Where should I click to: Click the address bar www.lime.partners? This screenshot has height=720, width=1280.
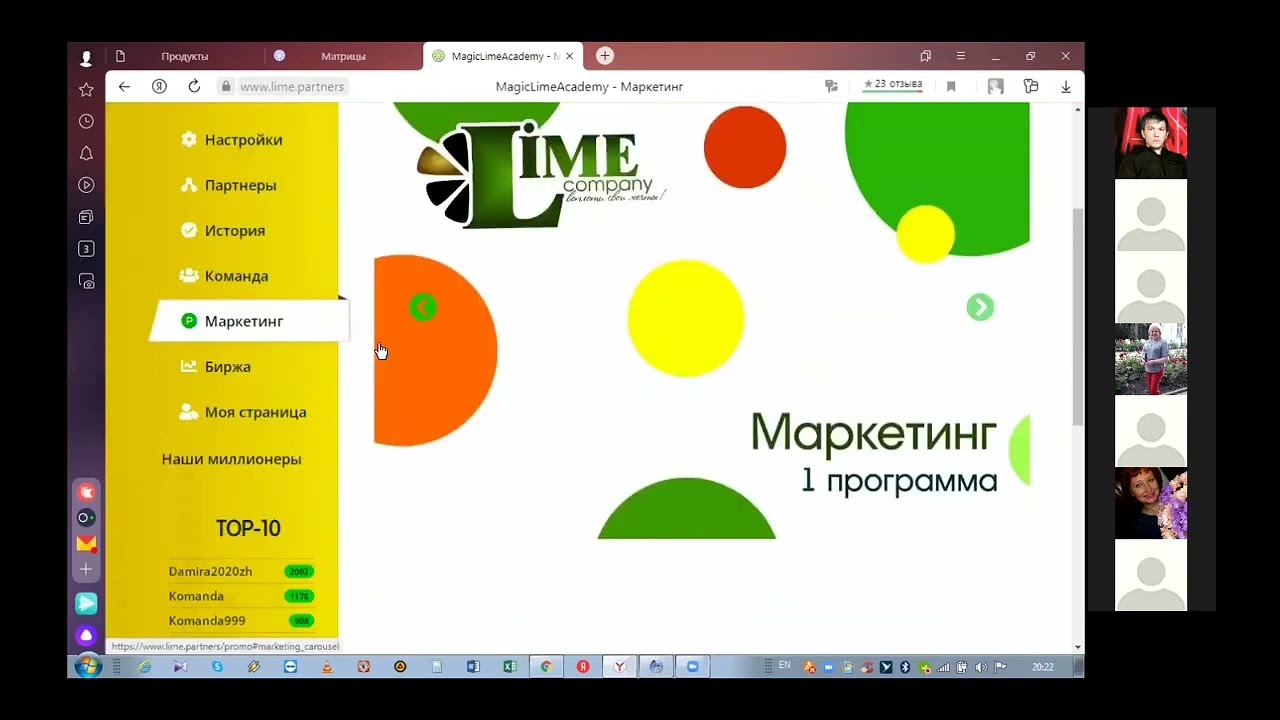[292, 87]
